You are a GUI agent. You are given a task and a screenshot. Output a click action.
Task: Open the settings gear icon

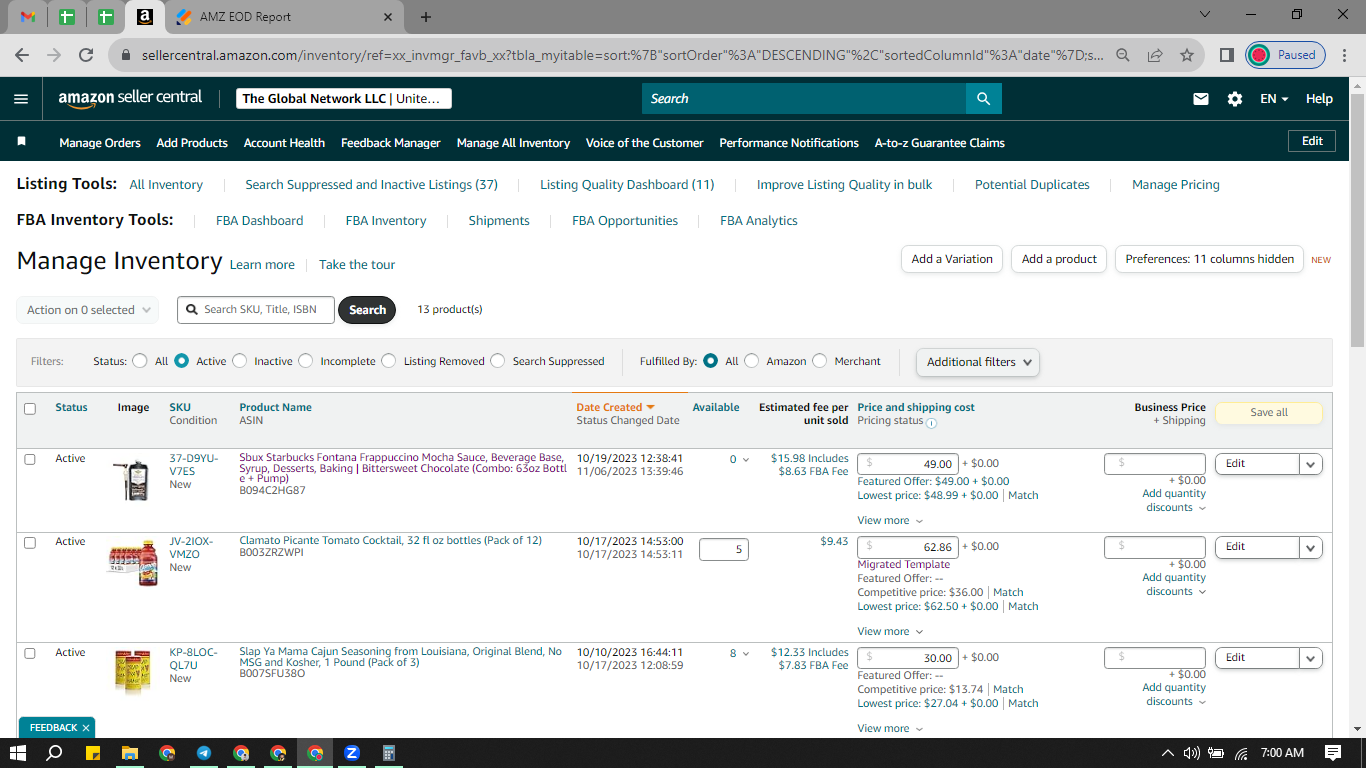click(x=1235, y=99)
